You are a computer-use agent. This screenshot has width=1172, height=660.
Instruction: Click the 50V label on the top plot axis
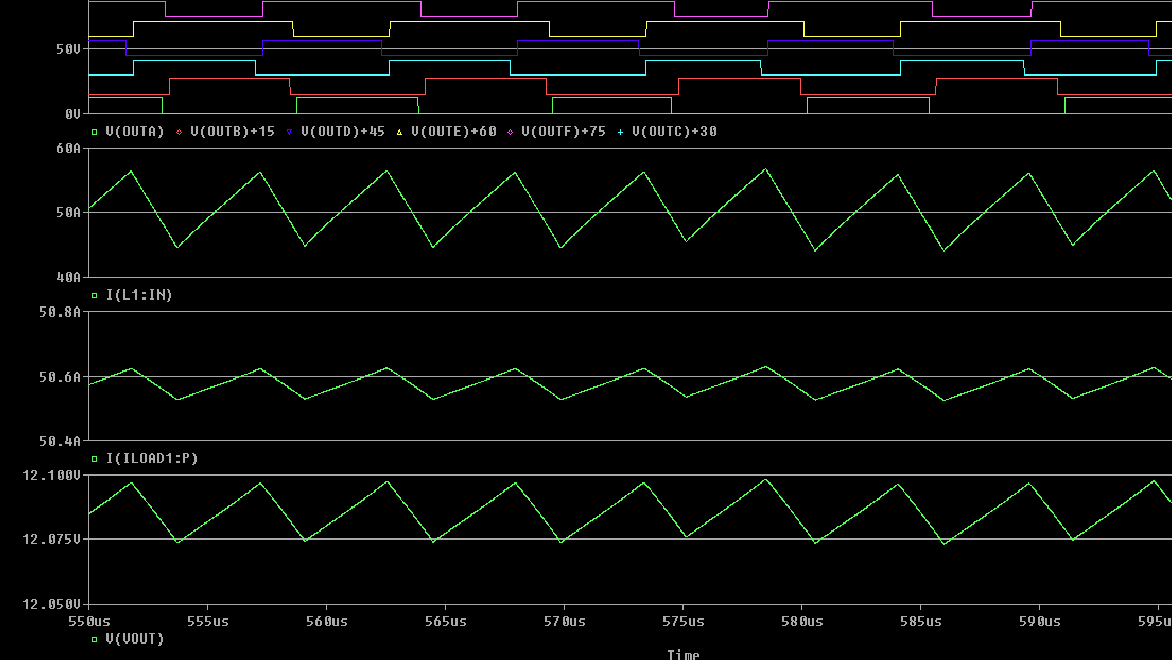[68, 49]
